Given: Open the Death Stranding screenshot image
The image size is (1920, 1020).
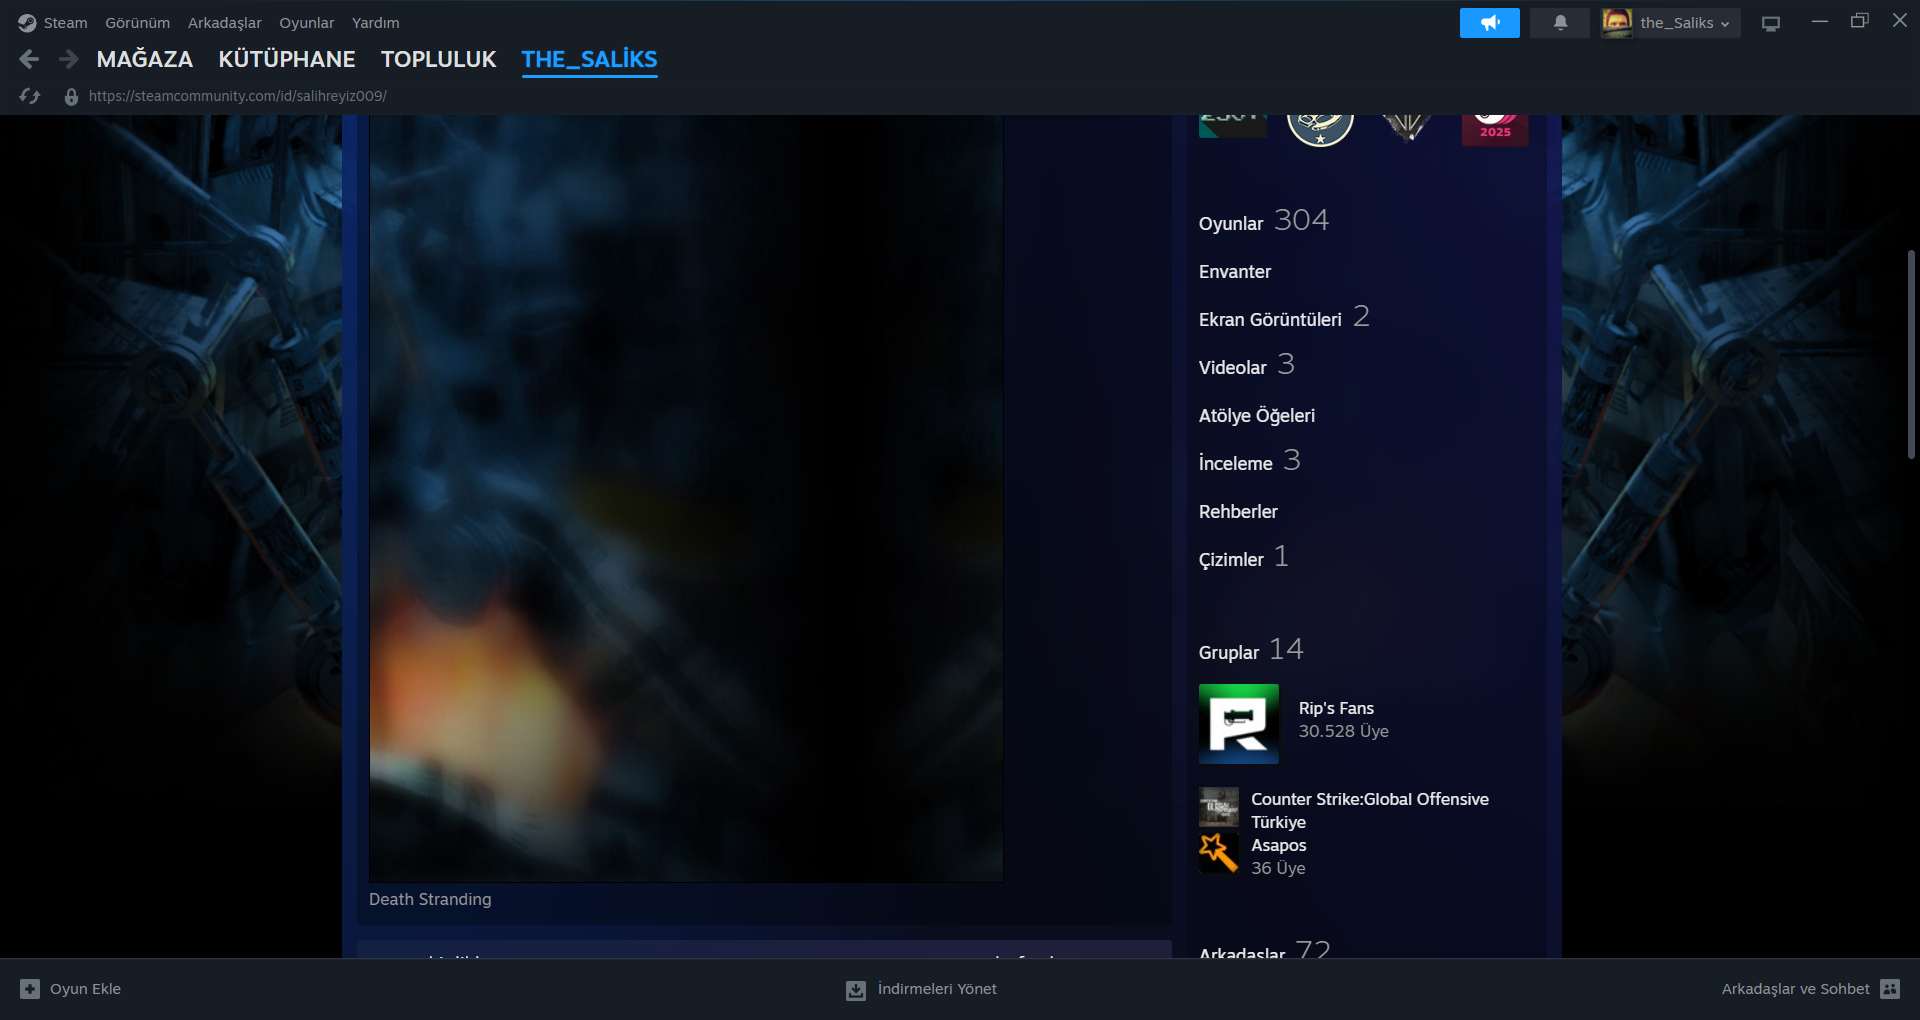Looking at the screenshot, I should [x=686, y=498].
